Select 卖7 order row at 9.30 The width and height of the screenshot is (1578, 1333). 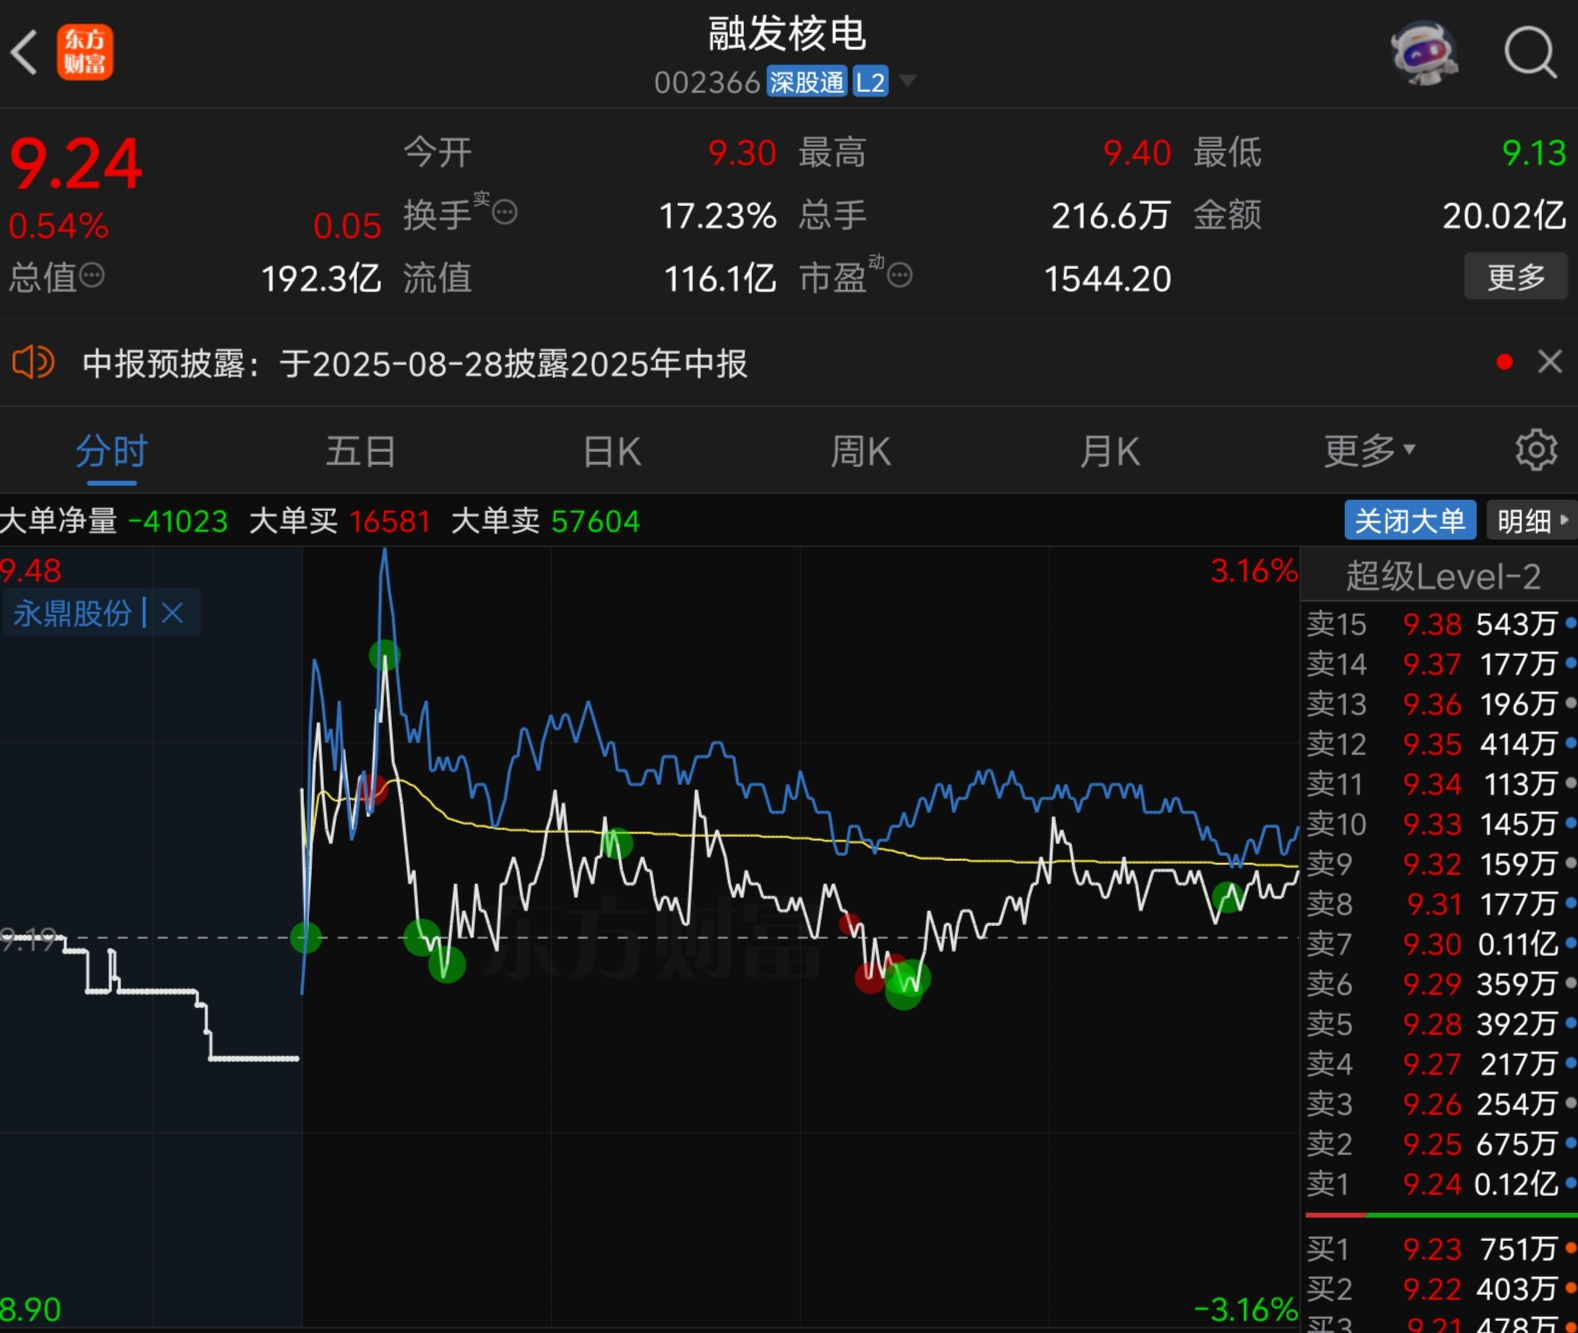click(1440, 944)
